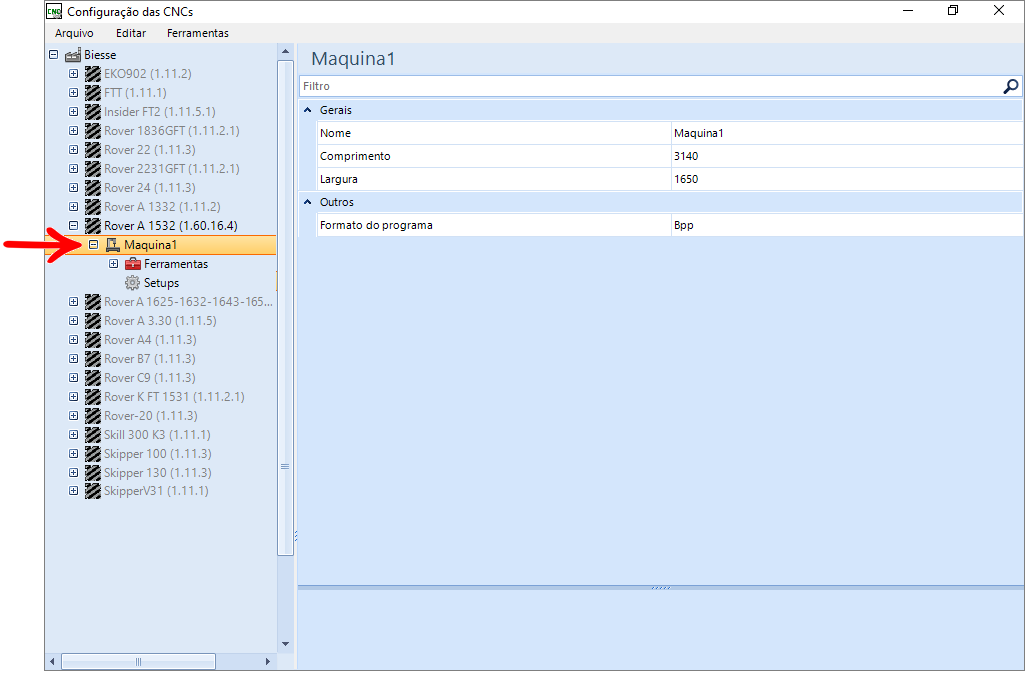
Task: Click the Rover K FT 1531 machine icon
Action: click(x=93, y=397)
